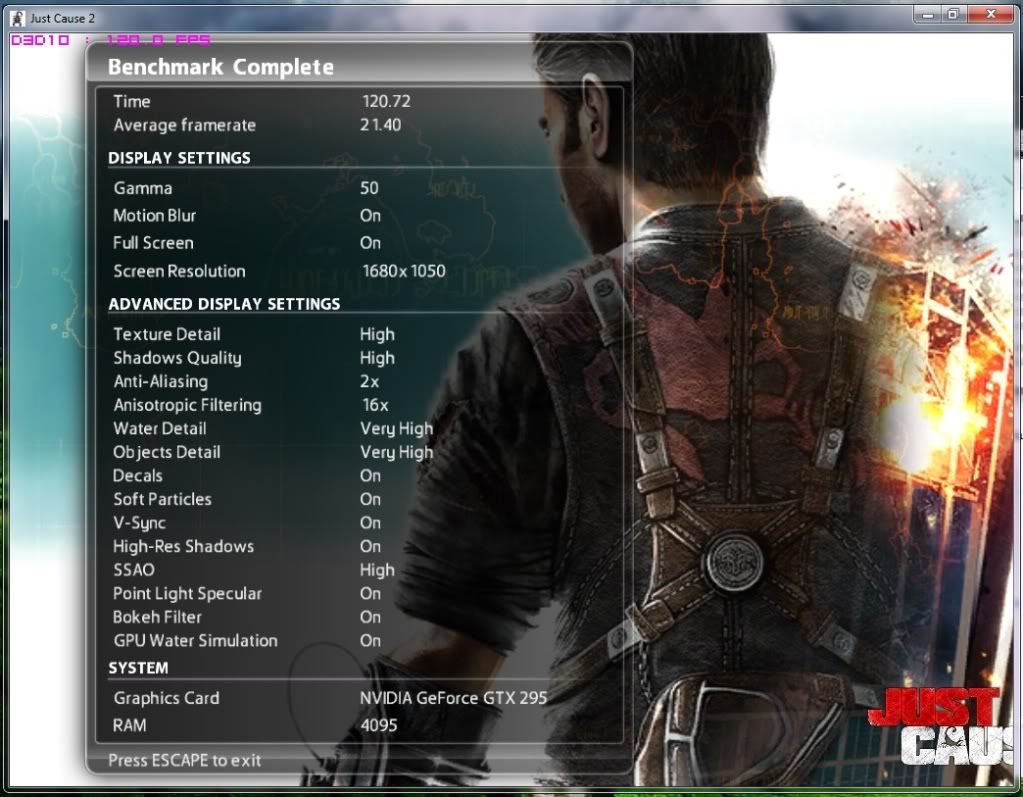This screenshot has height=797, width=1023.
Task: Click the Just Cause 2 title bar icon
Action: pyautogui.click(x=18, y=18)
